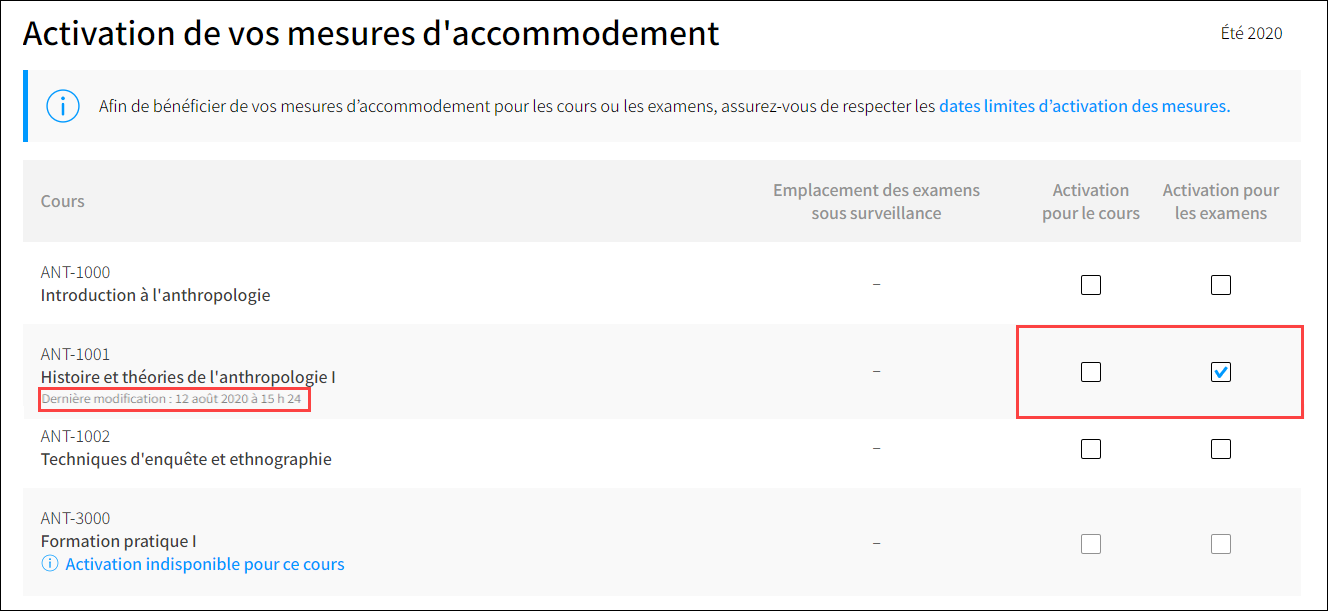Enable course activation for ANT-1000

coord(1091,285)
